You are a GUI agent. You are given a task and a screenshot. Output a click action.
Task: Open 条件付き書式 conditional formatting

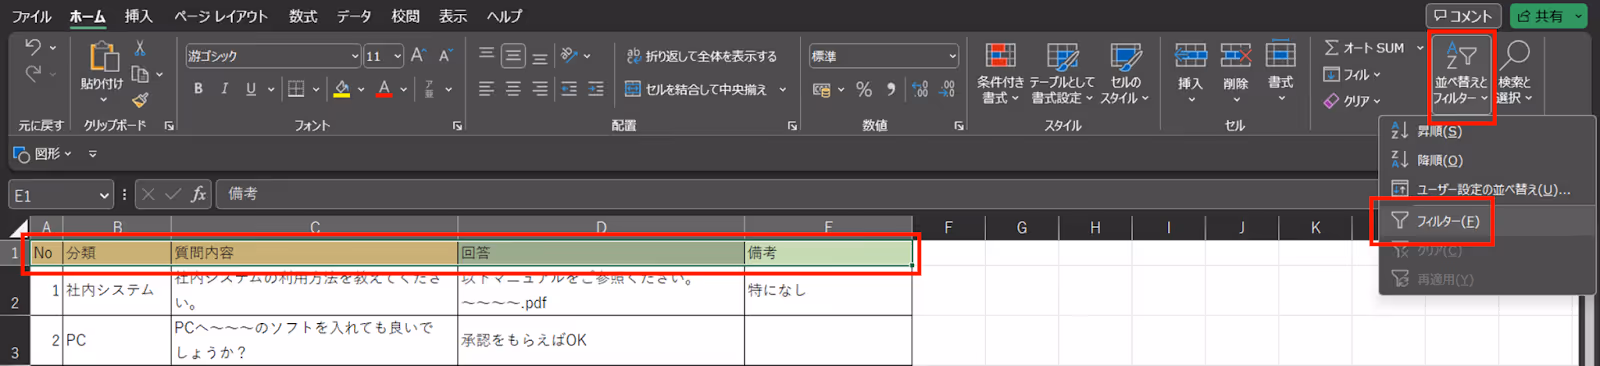[1000, 73]
